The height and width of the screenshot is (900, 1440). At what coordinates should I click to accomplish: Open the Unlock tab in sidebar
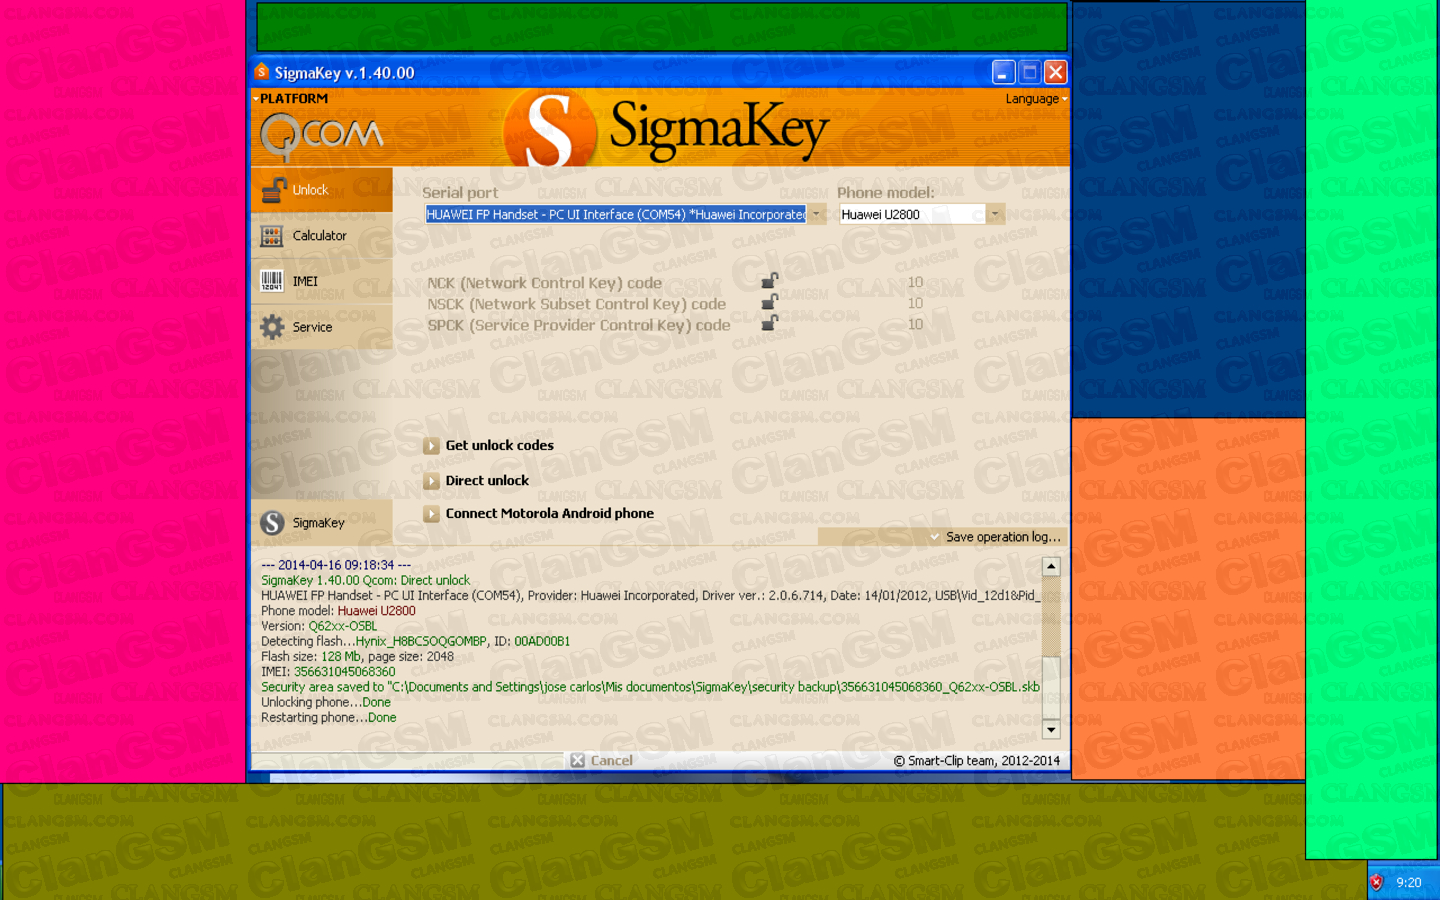point(322,190)
